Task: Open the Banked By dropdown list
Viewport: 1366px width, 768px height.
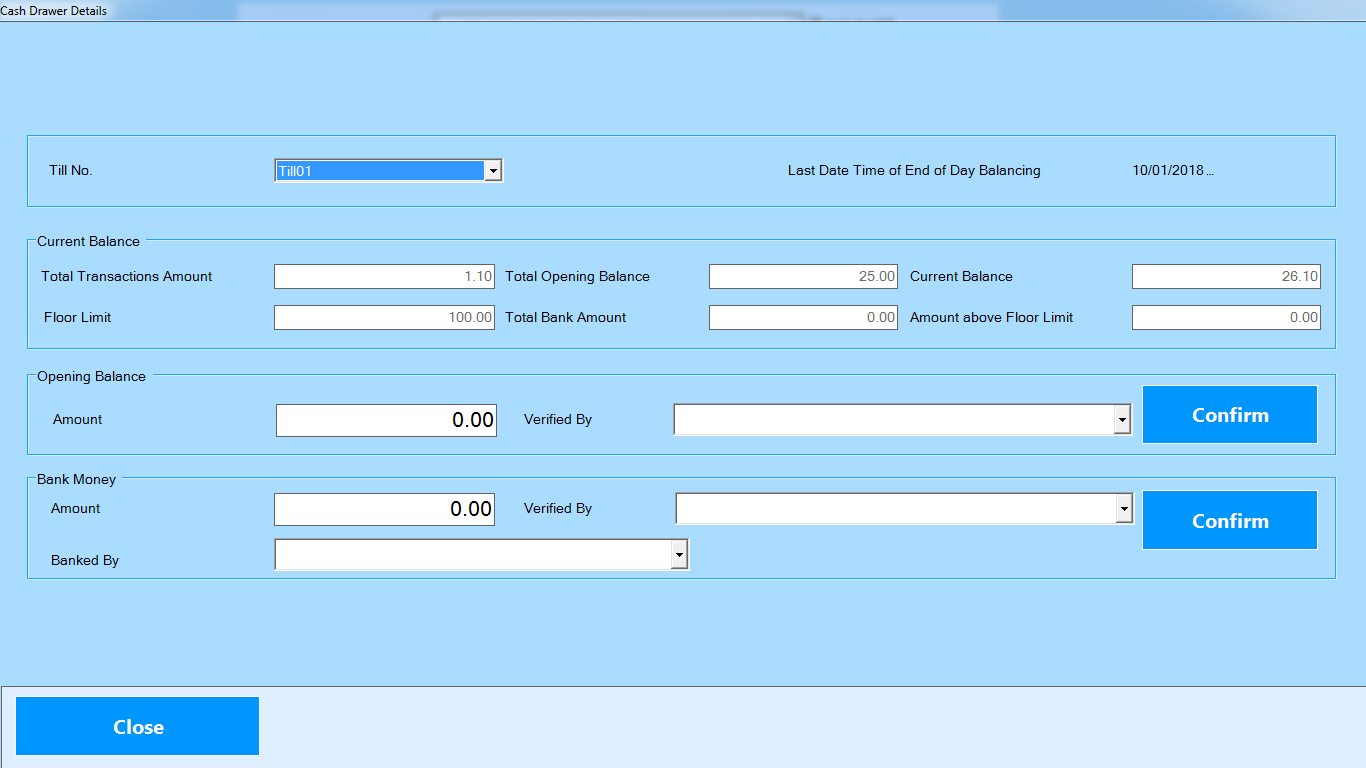Action: [x=679, y=554]
